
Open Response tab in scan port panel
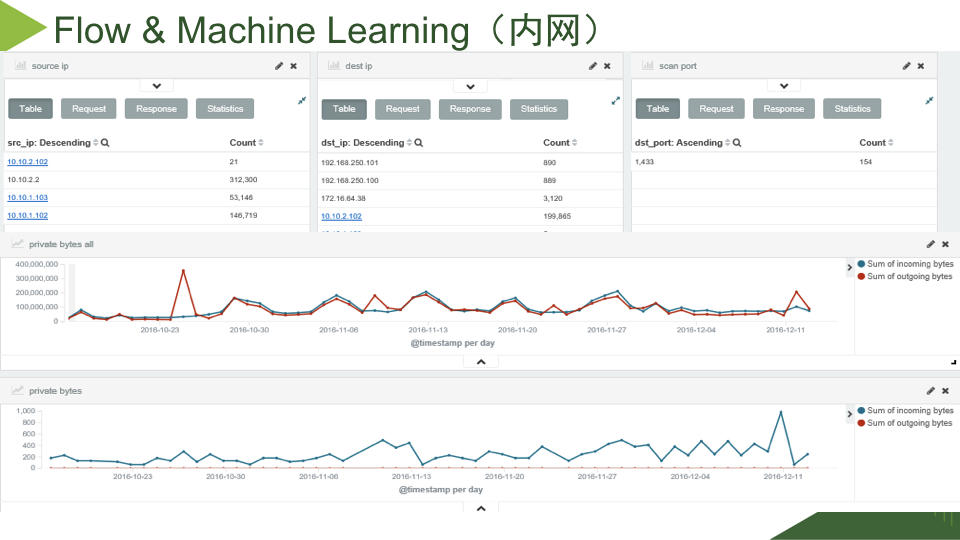[784, 108]
